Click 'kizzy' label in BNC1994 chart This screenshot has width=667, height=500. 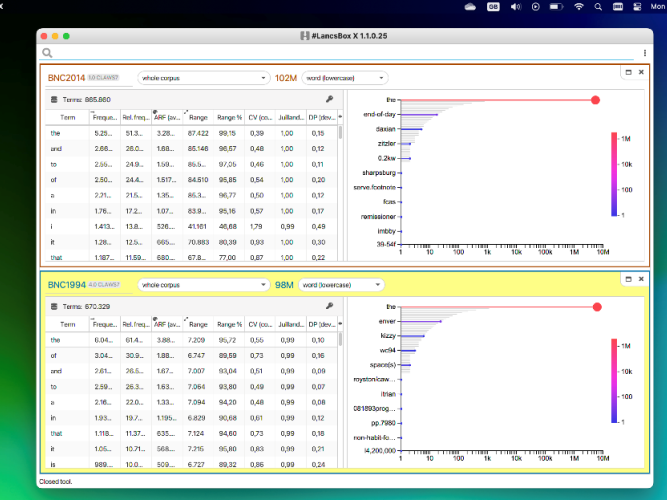pos(388,335)
